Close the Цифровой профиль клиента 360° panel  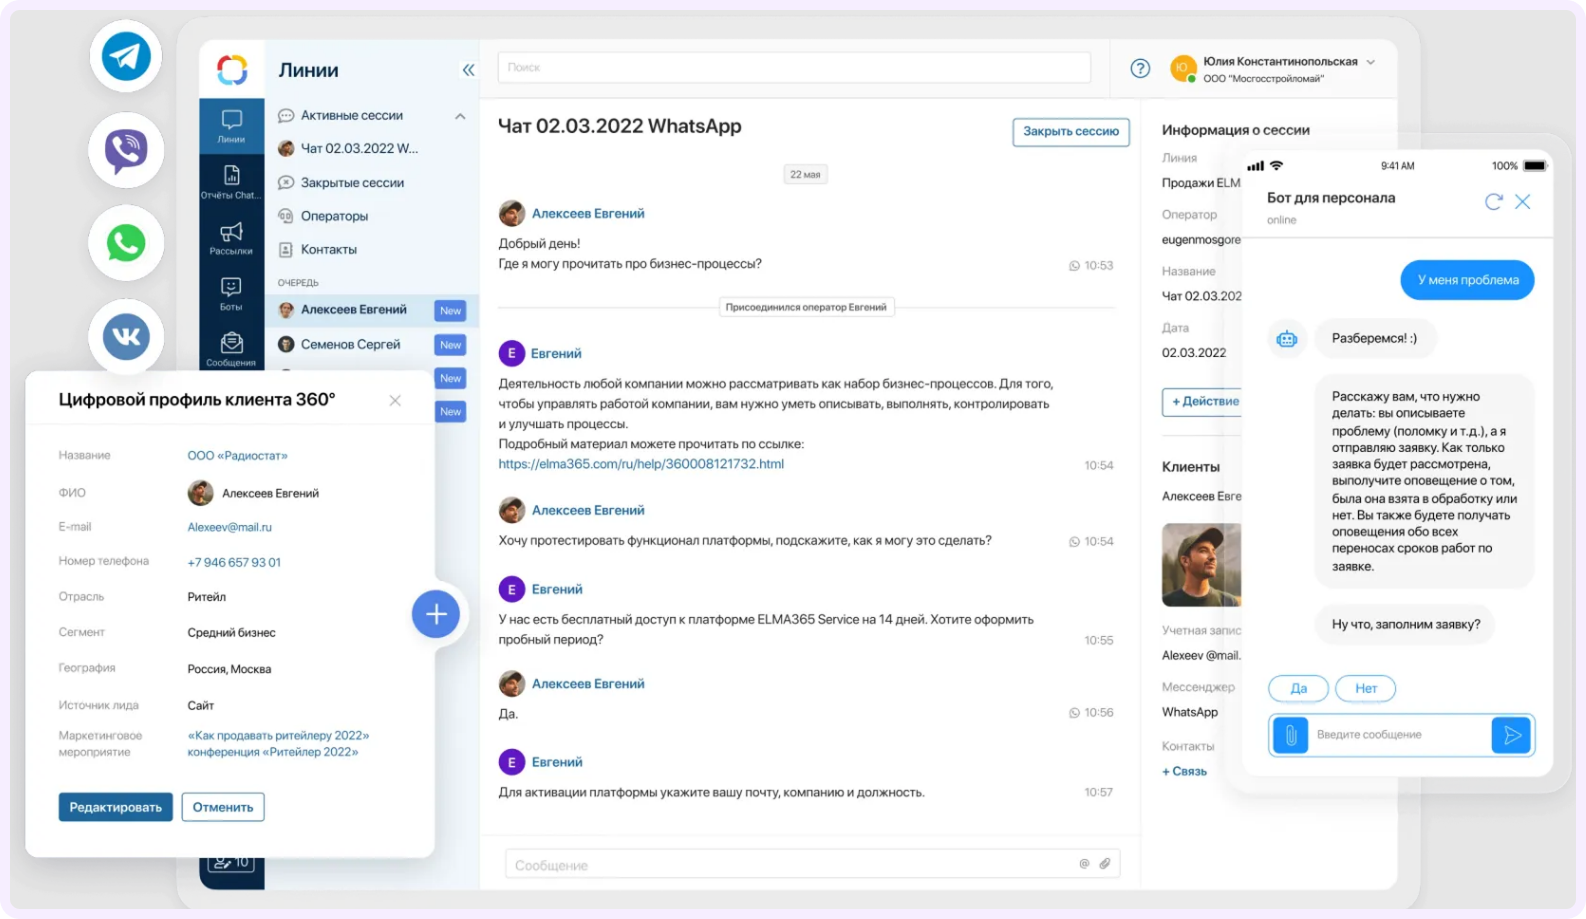pos(395,400)
